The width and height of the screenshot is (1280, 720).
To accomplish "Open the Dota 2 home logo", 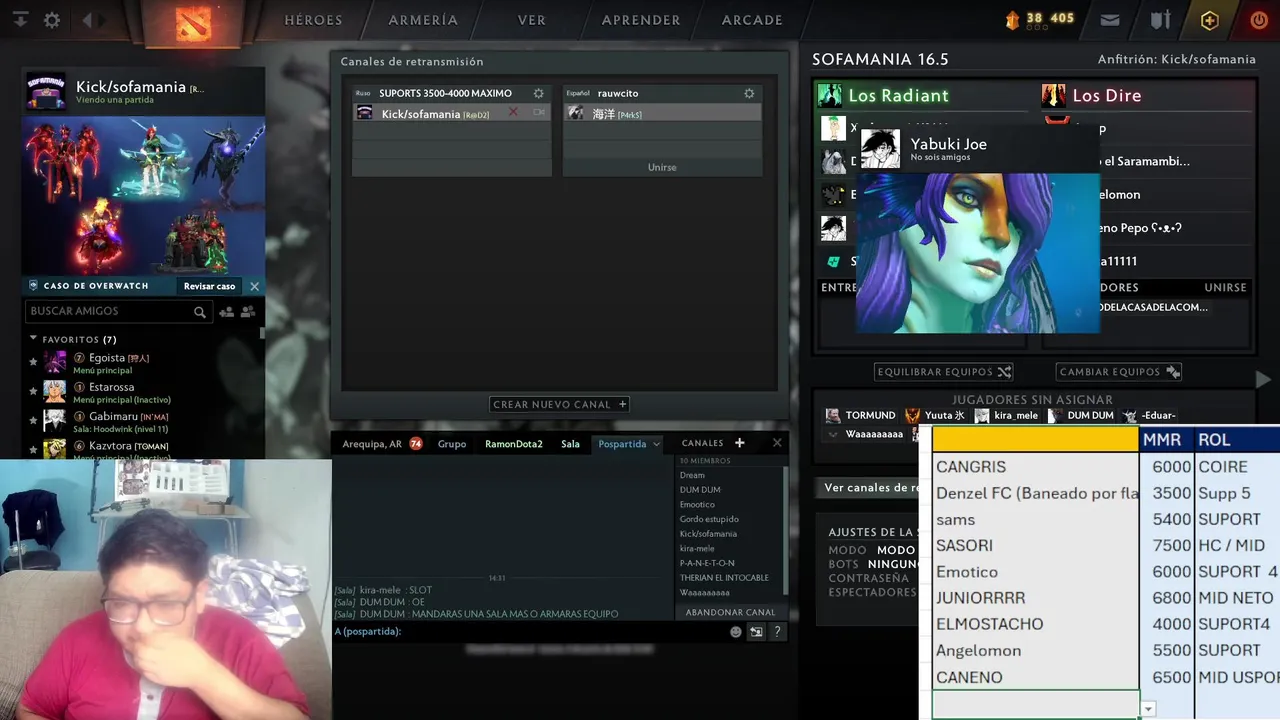I will point(194,23).
